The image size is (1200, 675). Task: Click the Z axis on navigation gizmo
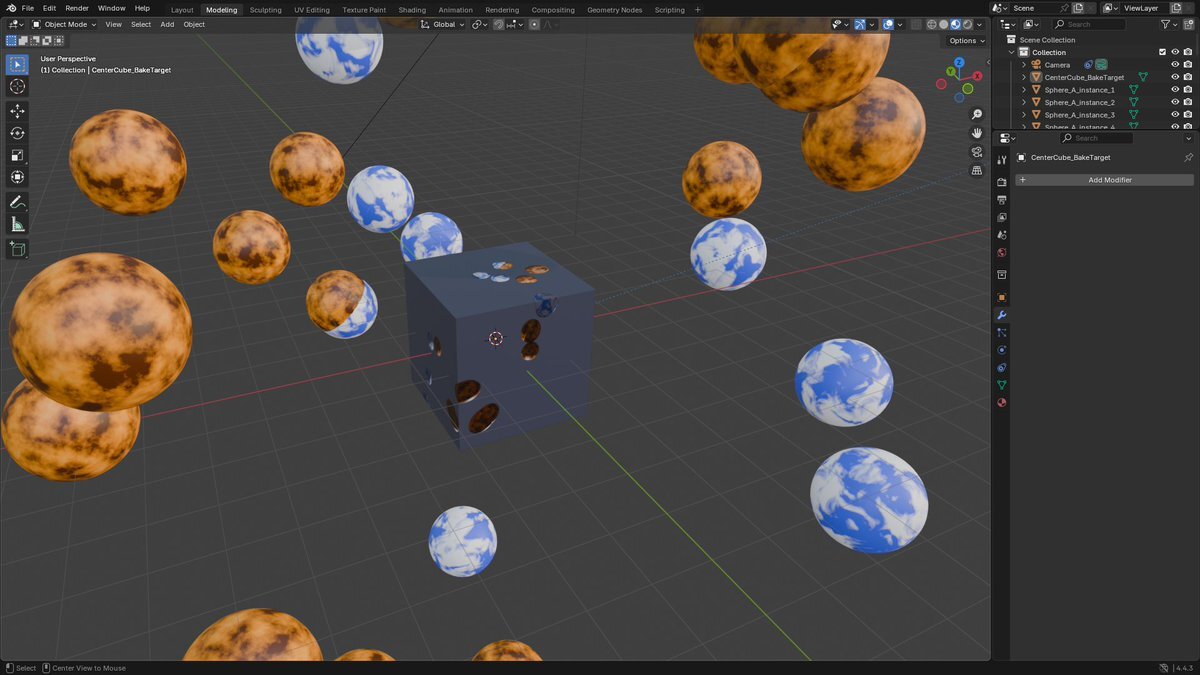pyautogui.click(x=958, y=62)
